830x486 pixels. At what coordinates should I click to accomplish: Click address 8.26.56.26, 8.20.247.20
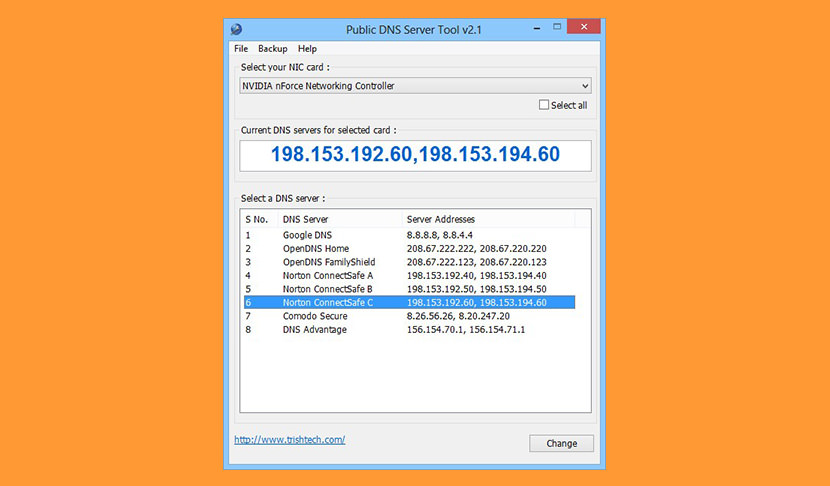(x=458, y=316)
